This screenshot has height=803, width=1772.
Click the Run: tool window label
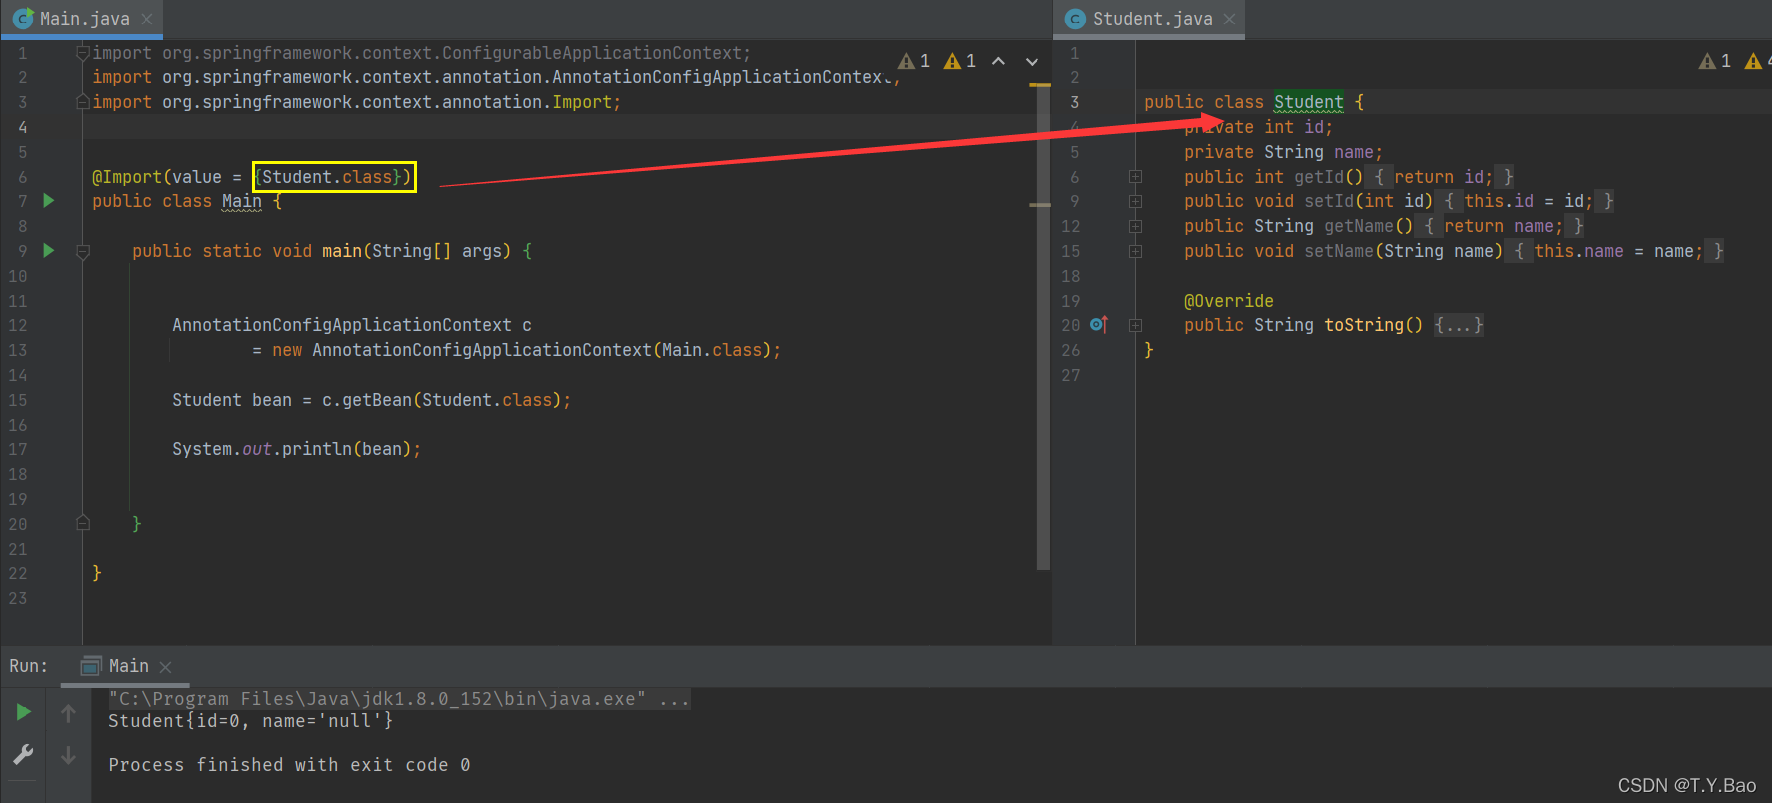pyautogui.click(x=28, y=666)
